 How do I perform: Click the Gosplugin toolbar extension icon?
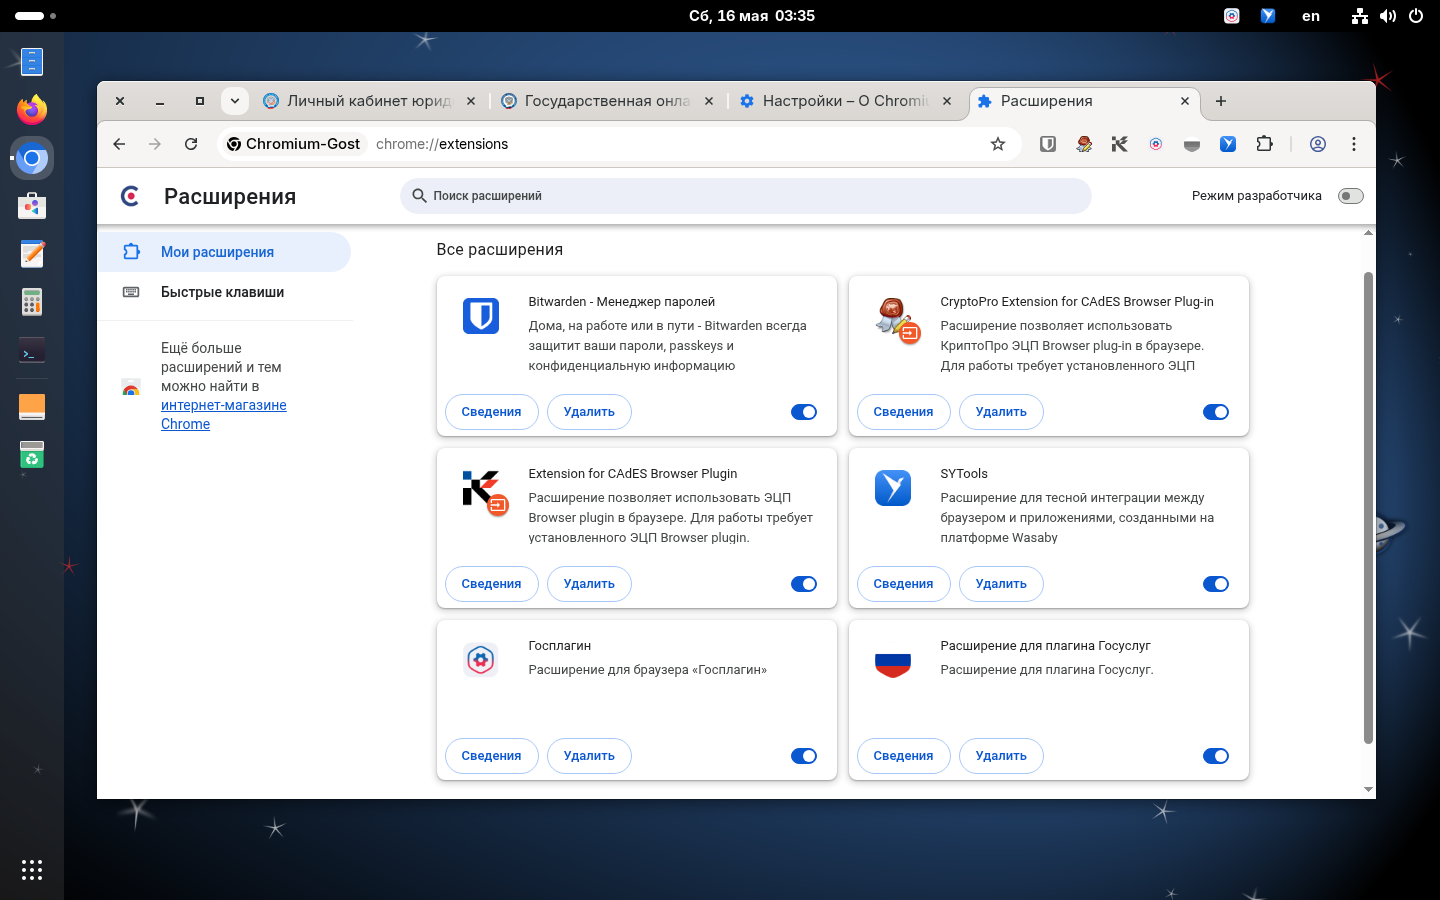pyautogui.click(x=1156, y=144)
